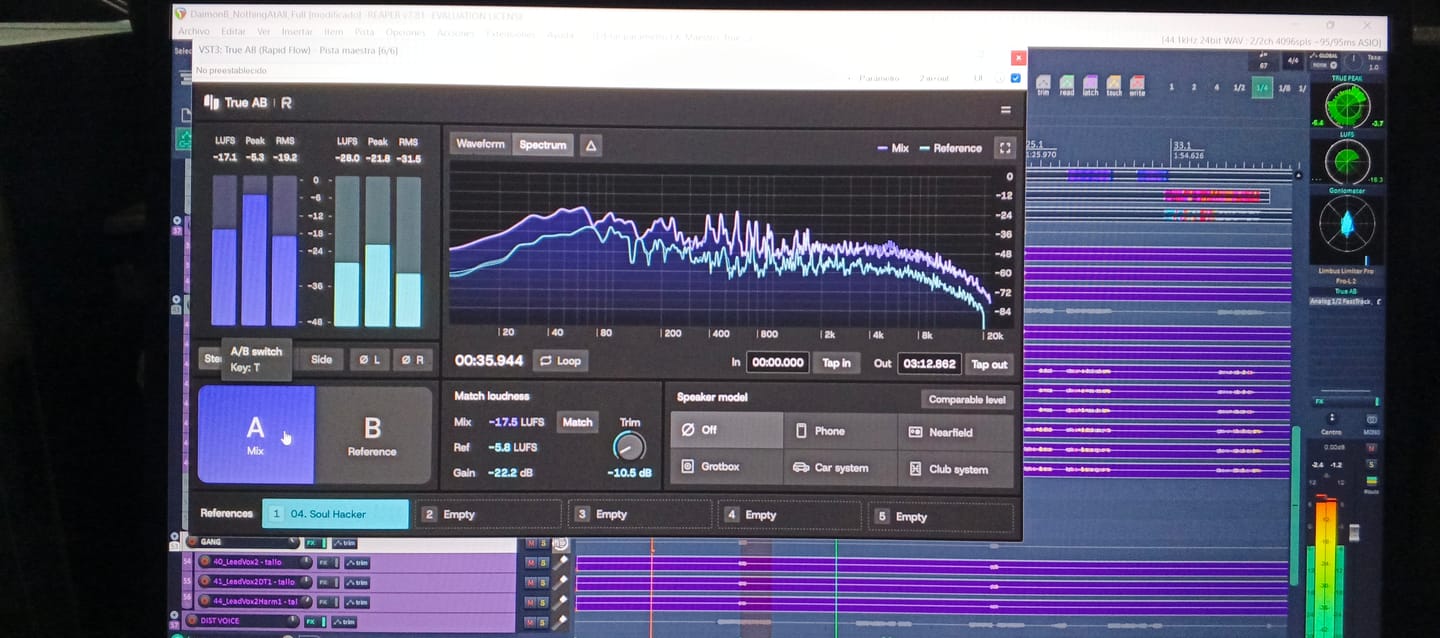
Task: Click the delta triangle view icon
Action: pyautogui.click(x=590, y=146)
